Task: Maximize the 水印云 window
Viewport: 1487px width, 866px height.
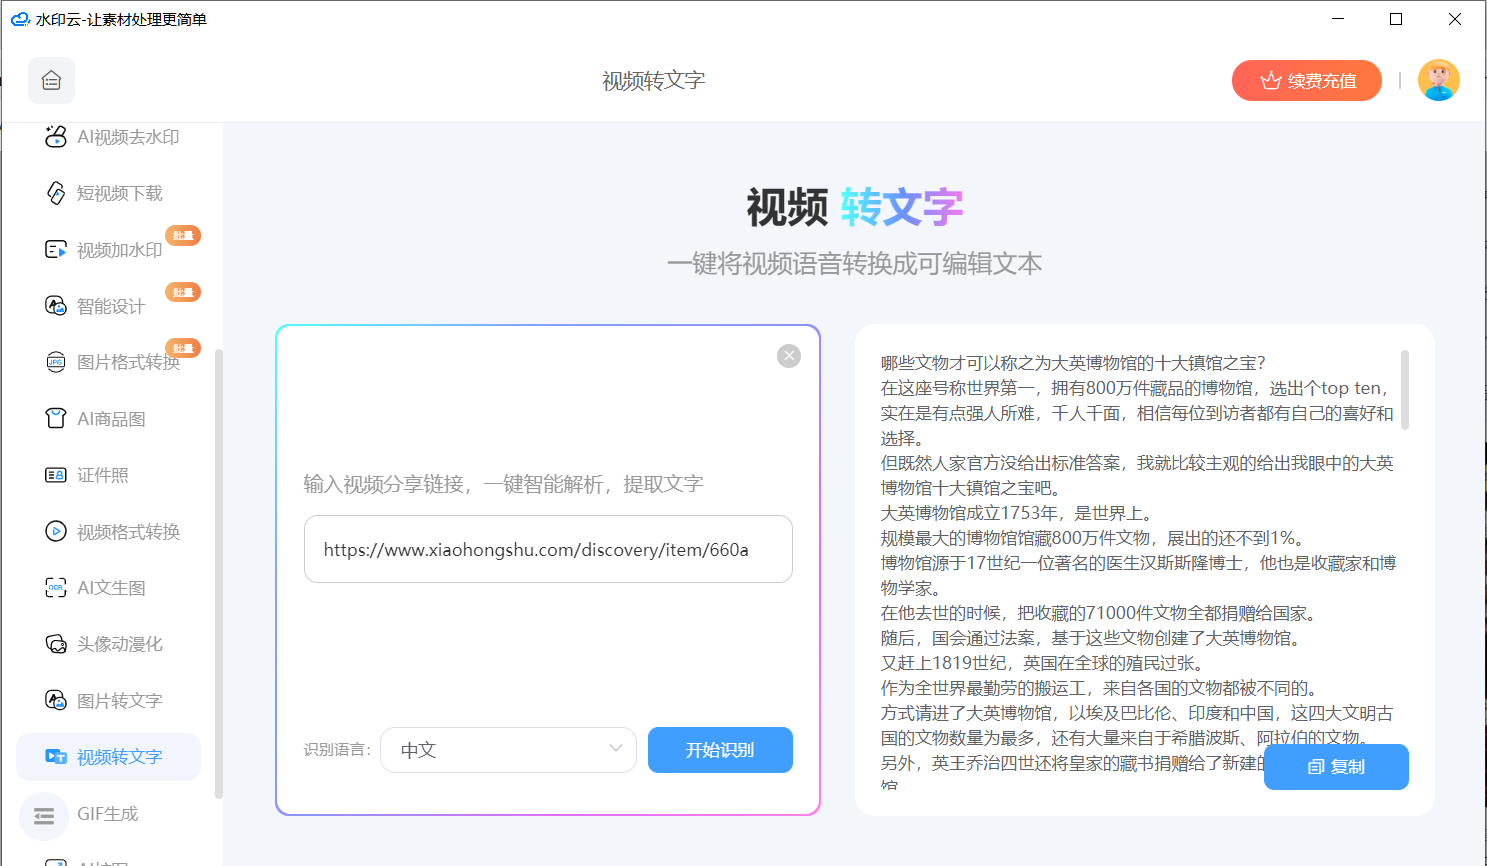Action: pos(1396,19)
